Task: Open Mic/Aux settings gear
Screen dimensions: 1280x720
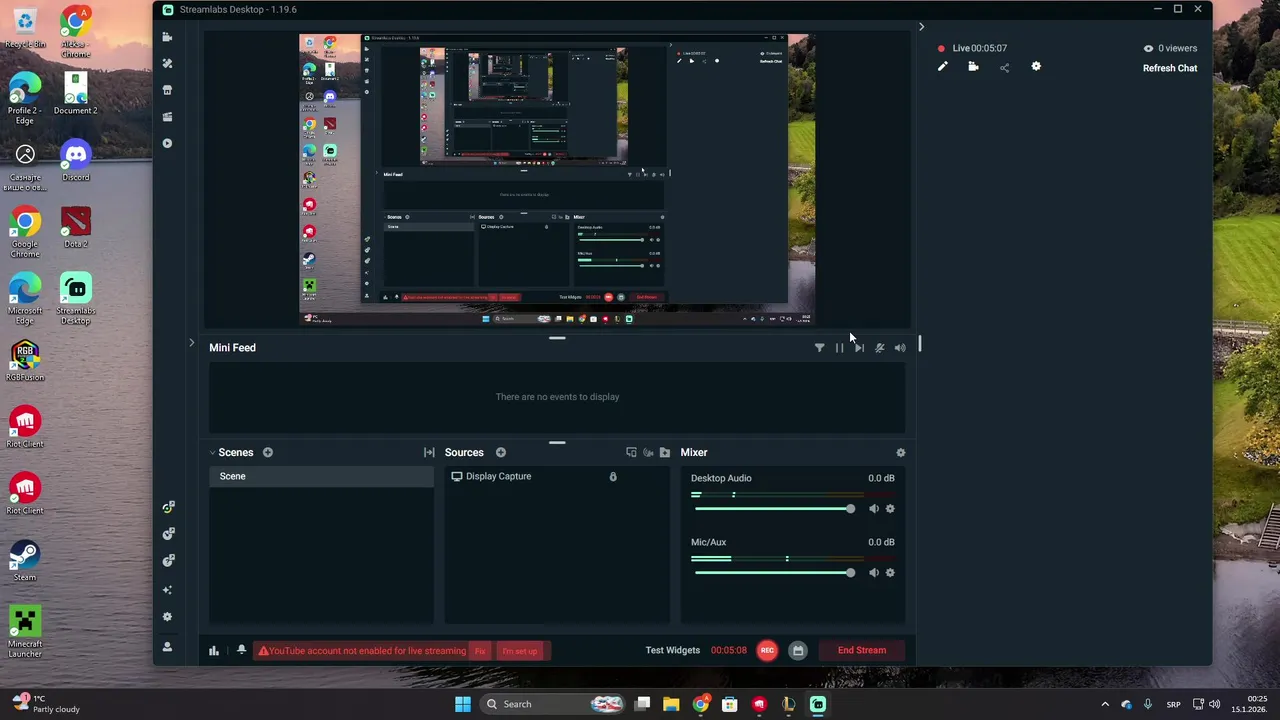Action: pyautogui.click(x=890, y=573)
